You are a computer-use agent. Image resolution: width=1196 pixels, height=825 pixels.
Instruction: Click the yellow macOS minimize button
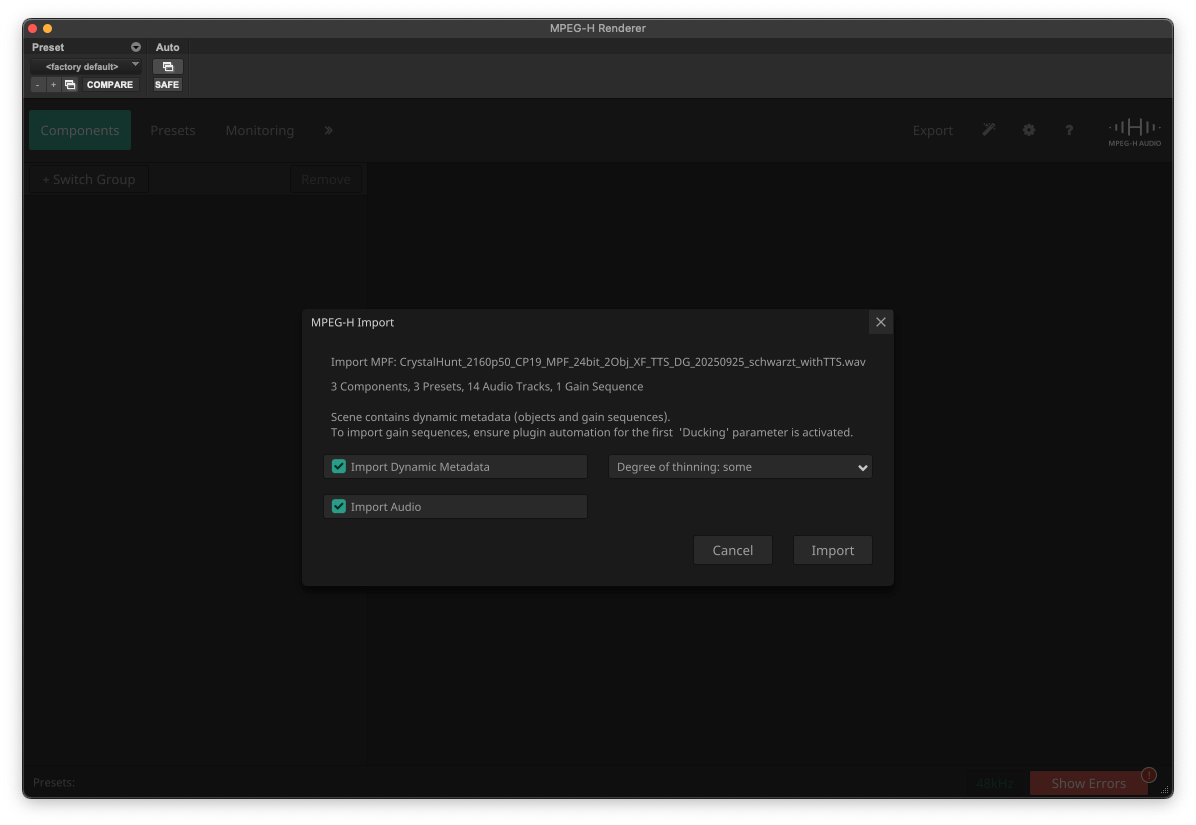(x=47, y=28)
